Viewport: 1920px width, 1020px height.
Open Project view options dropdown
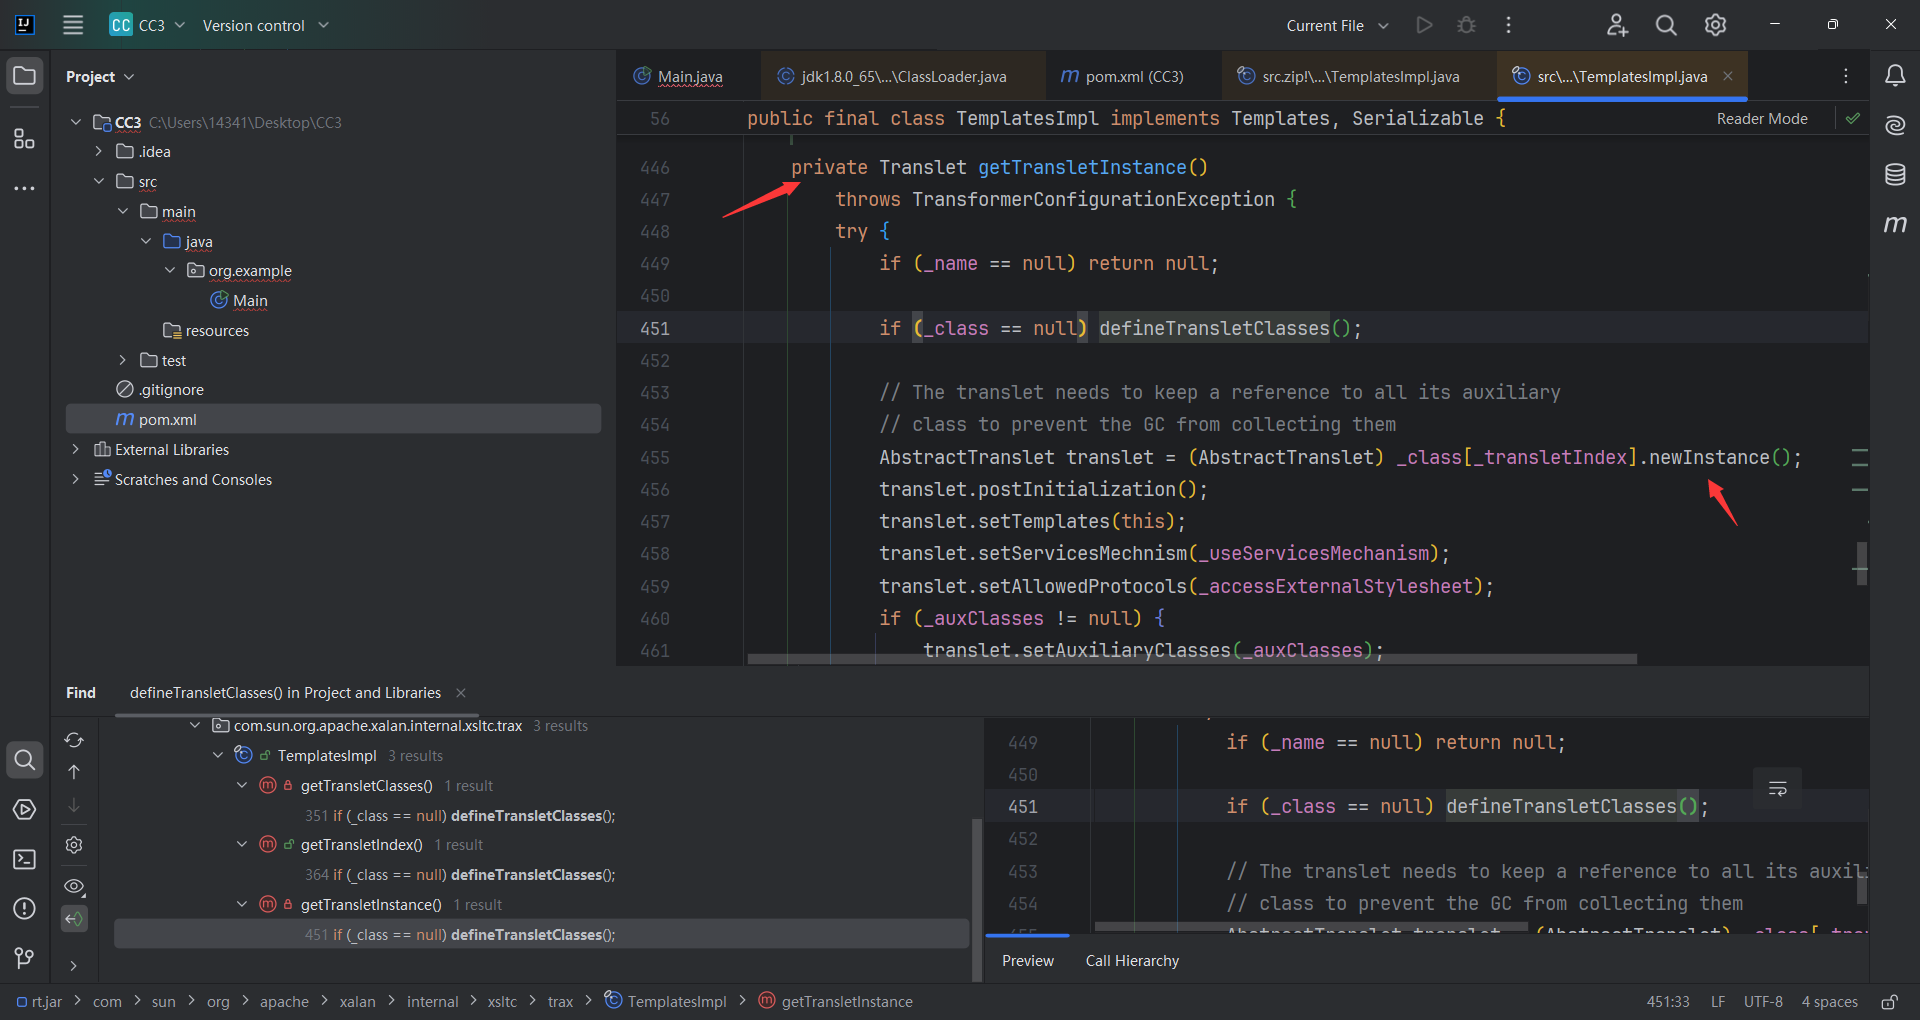pos(100,77)
